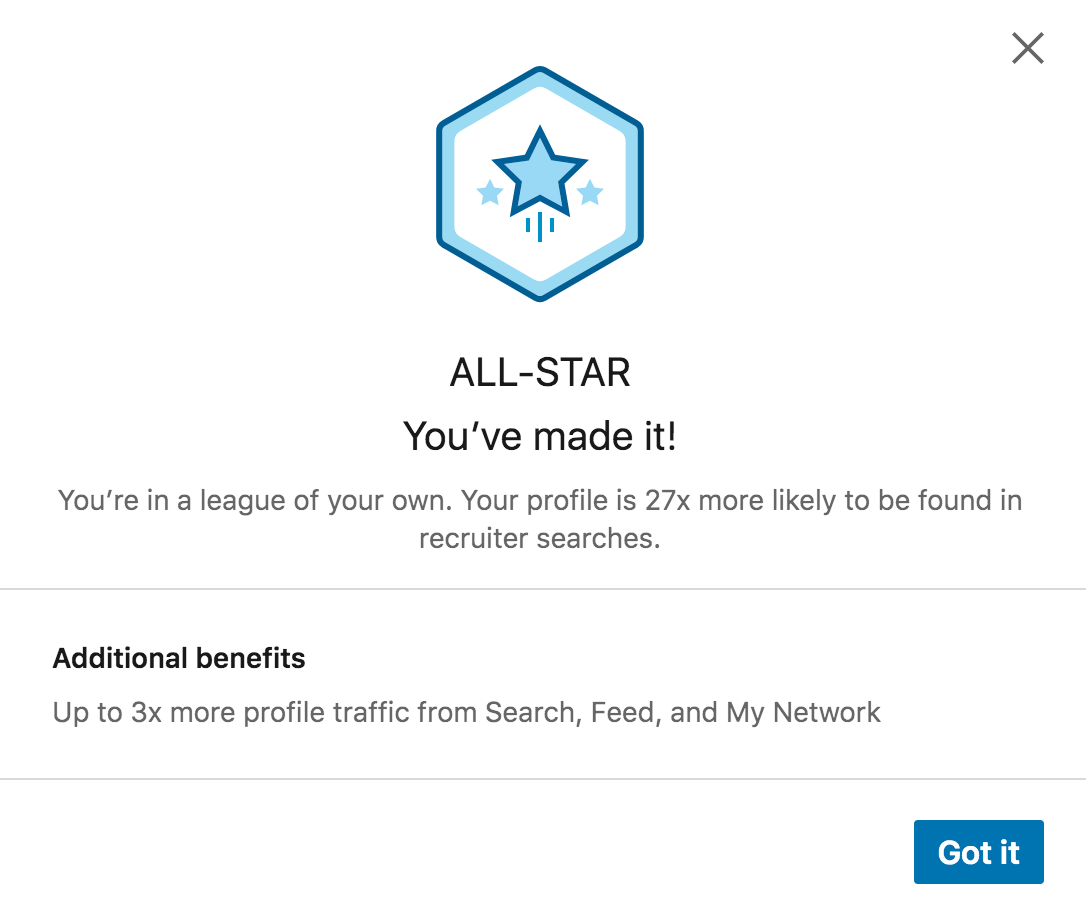Click the ALL-STAR heading

[x=540, y=373]
